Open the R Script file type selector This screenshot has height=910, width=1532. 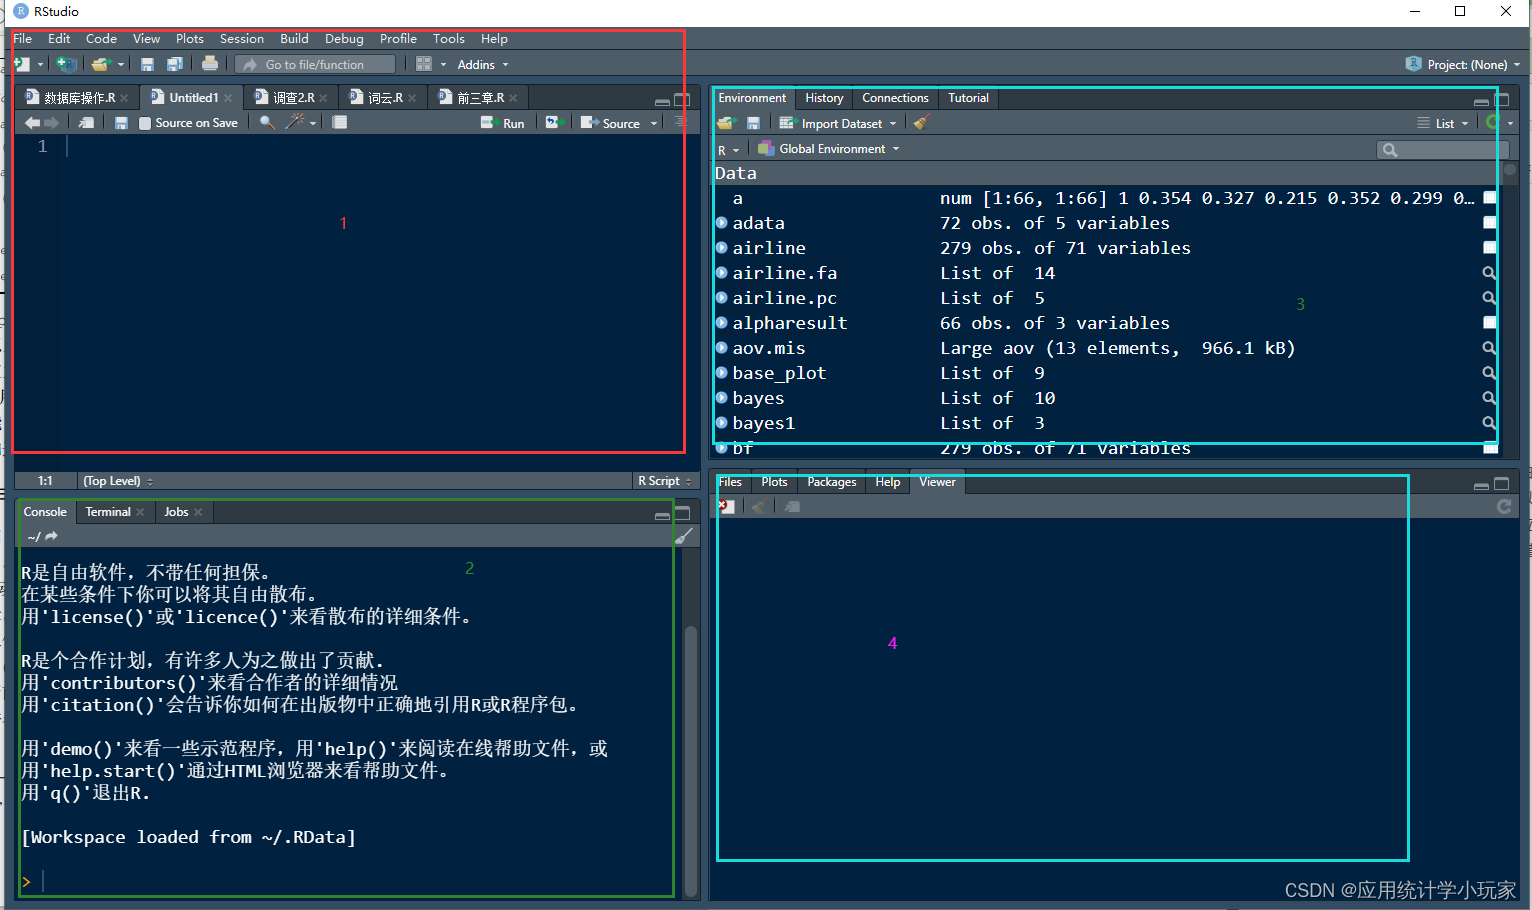tap(665, 481)
